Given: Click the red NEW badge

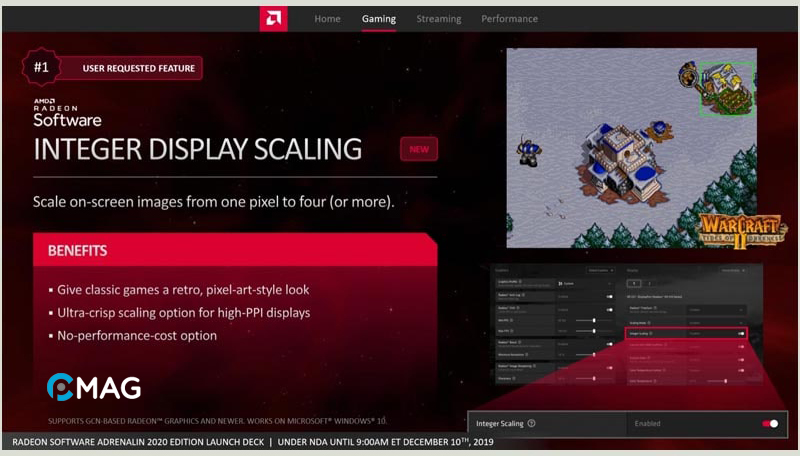Looking at the screenshot, I should click(419, 149).
